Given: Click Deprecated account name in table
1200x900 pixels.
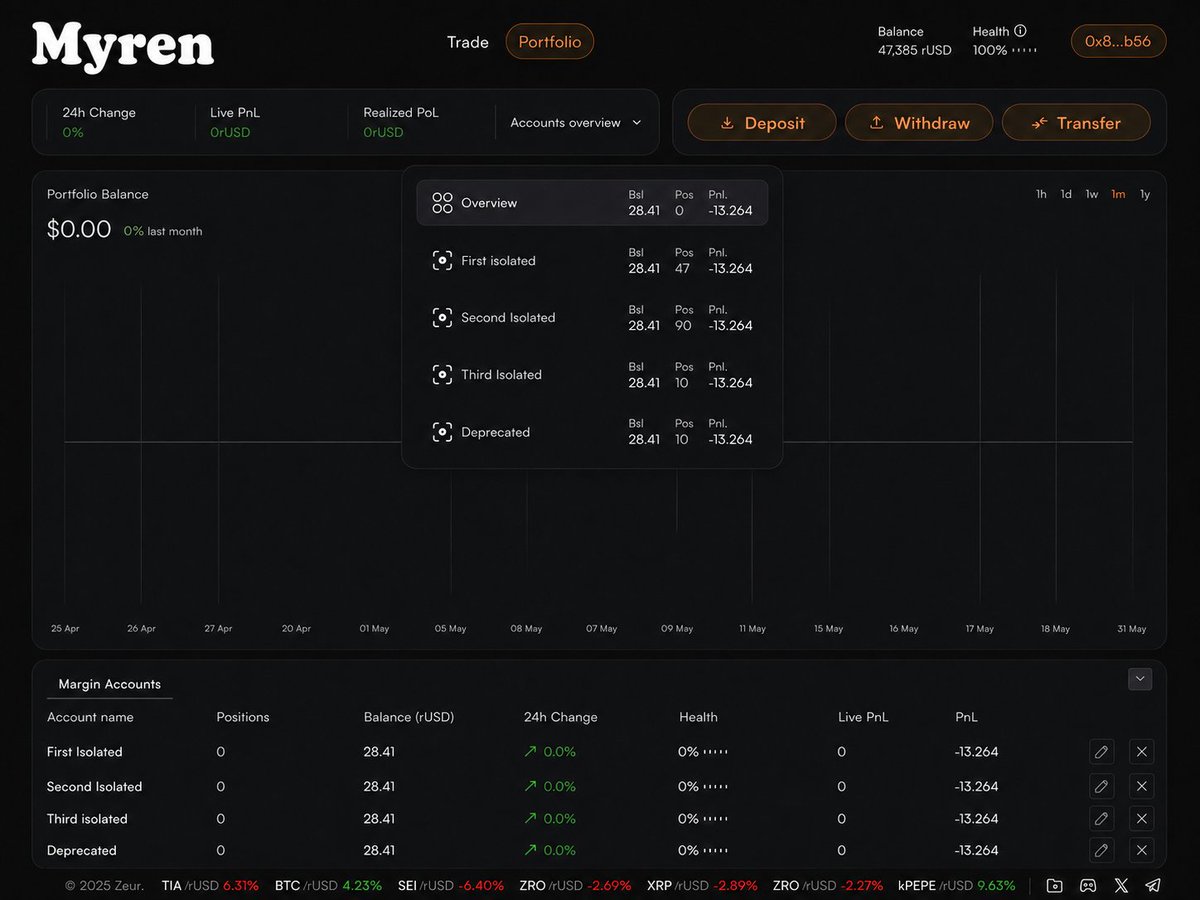Looking at the screenshot, I should (x=82, y=850).
